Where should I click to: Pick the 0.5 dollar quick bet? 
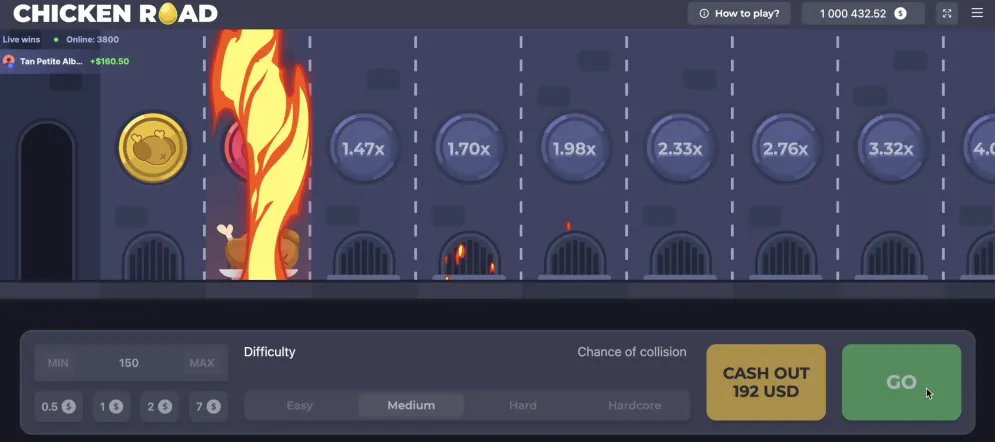tap(58, 406)
